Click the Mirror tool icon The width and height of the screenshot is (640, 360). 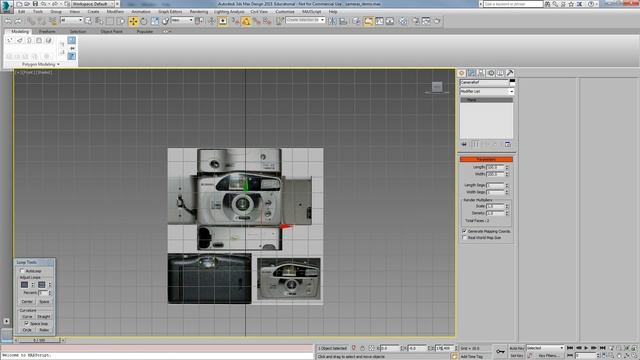pos(333,21)
